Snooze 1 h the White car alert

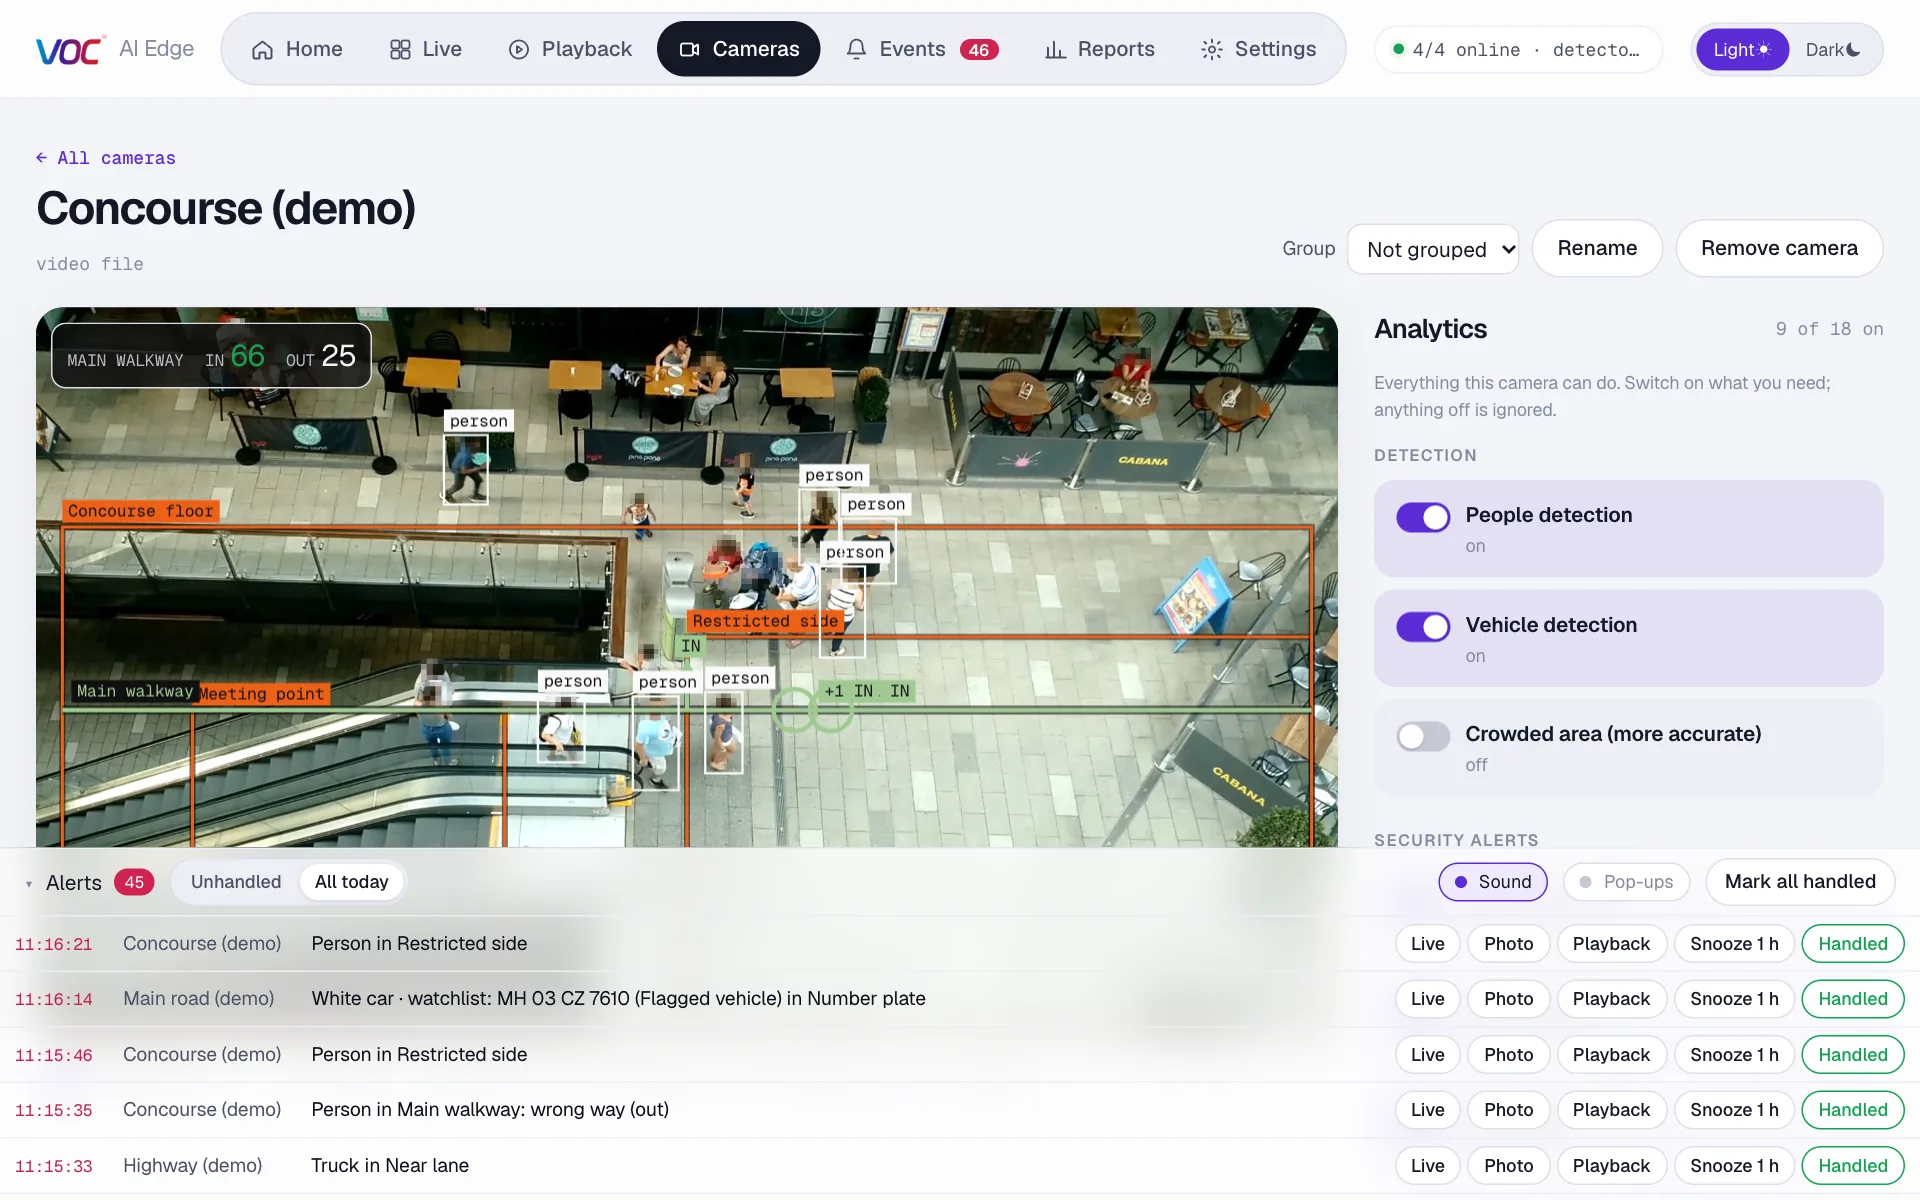coord(1734,999)
